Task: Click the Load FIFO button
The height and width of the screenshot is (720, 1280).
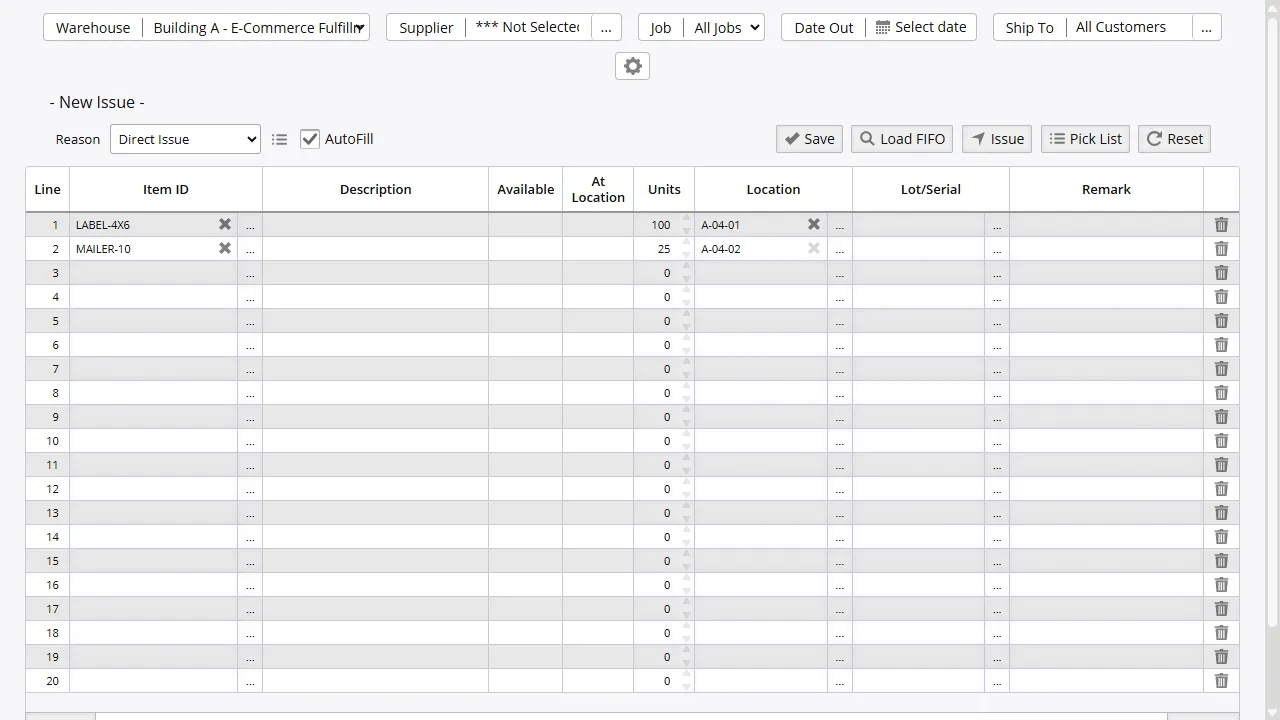Action: click(901, 138)
